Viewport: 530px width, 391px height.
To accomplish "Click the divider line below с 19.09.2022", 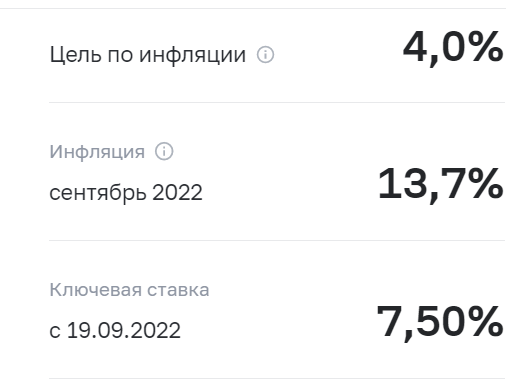I will point(277,378).
